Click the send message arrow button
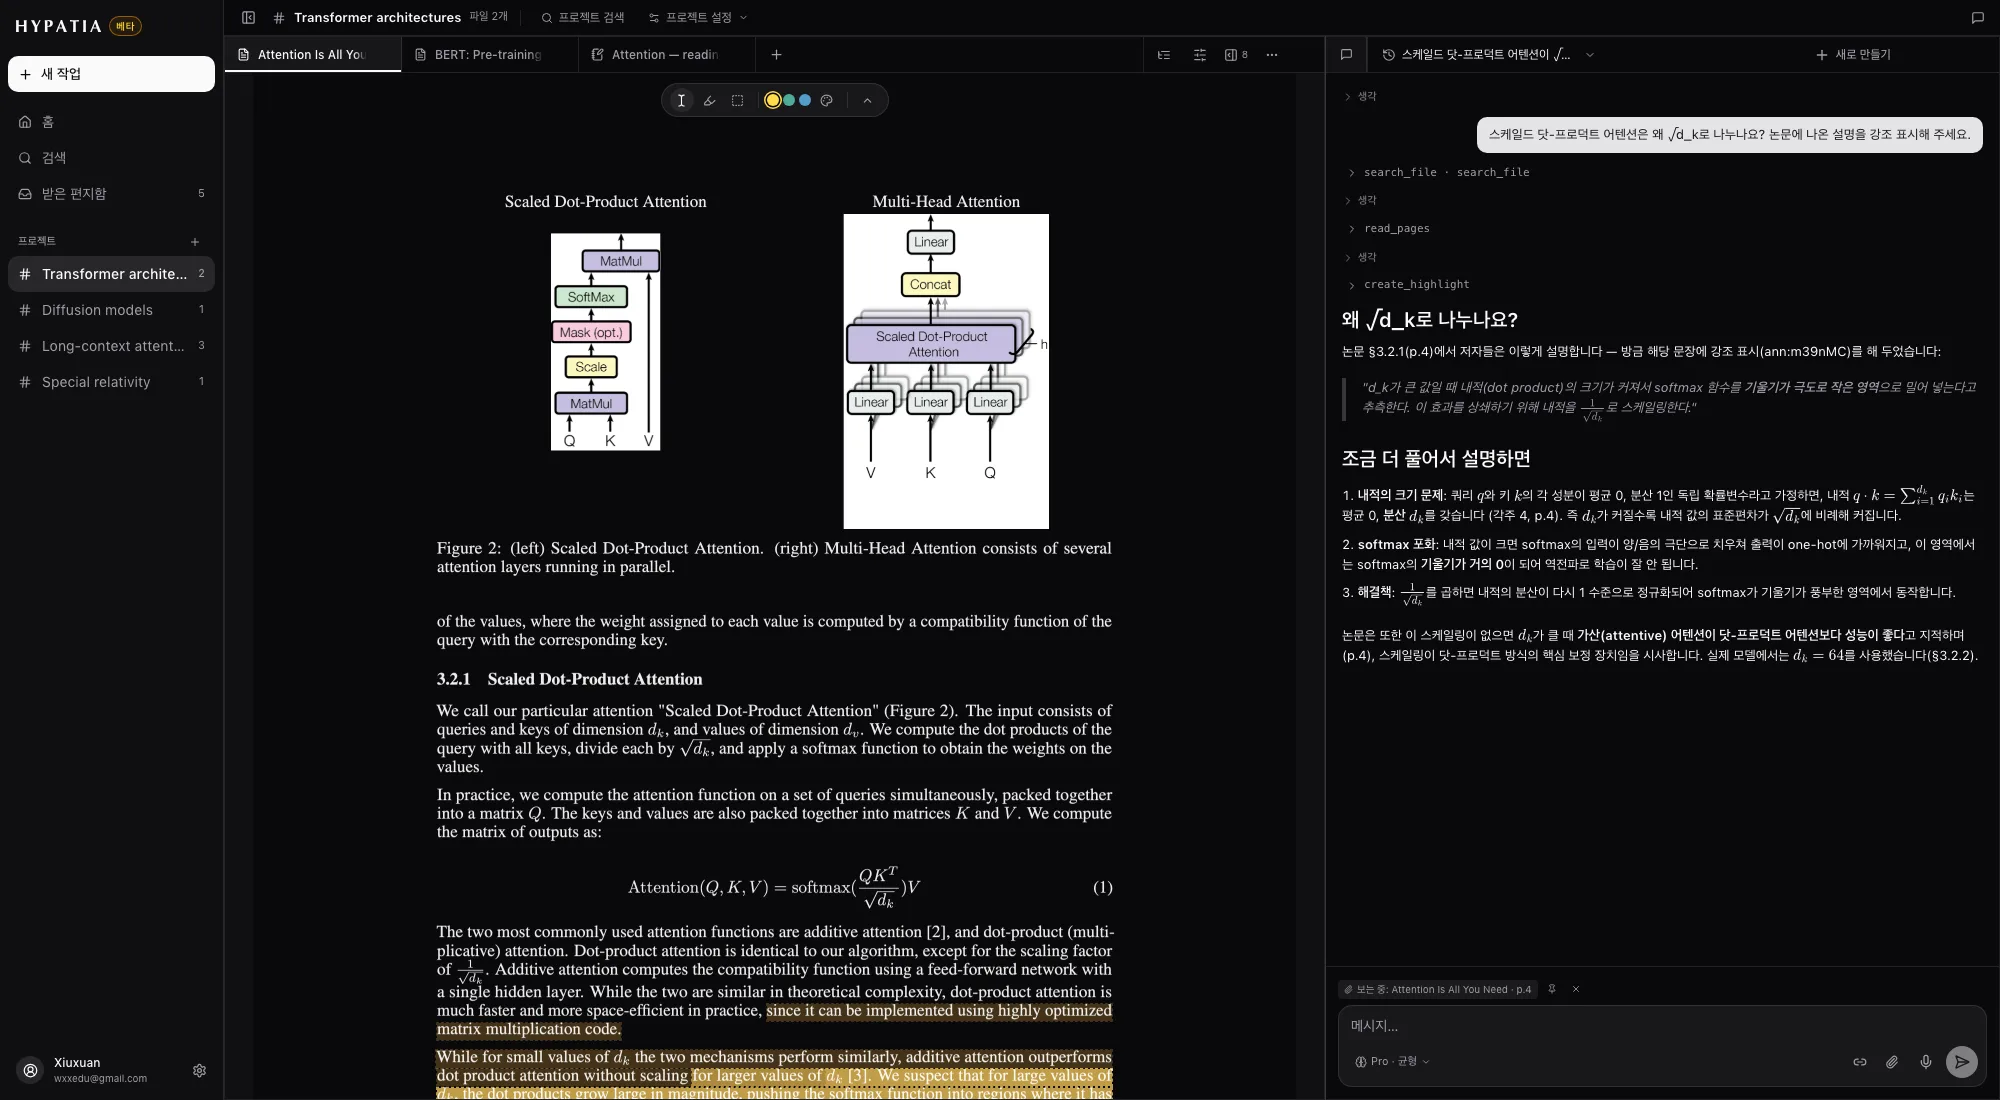 click(x=1961, y=1062)
